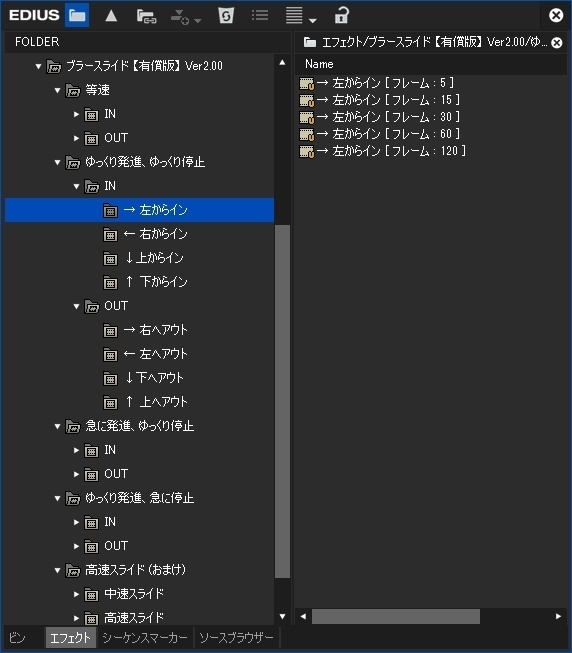
Task: Expand the 中速スライド folder
Action: (76, 594)
